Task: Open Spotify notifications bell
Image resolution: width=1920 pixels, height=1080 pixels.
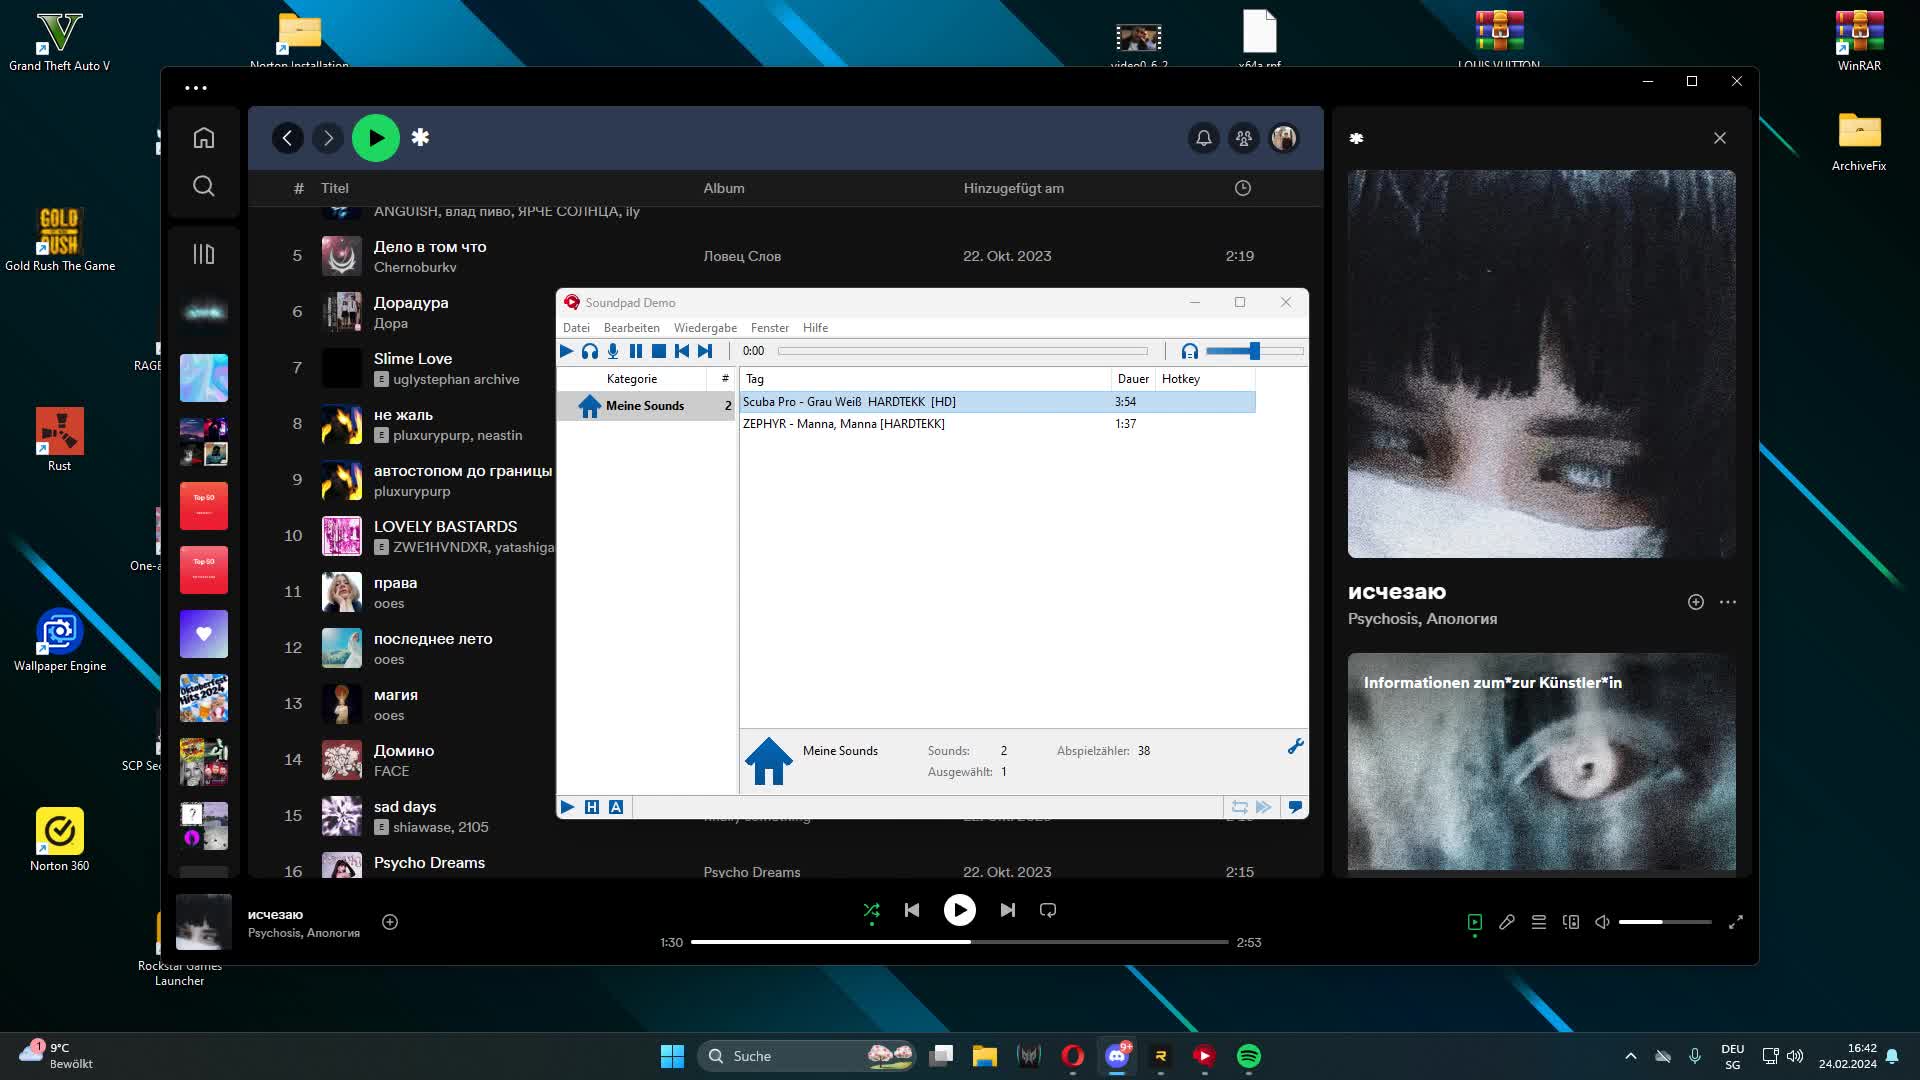Action: click(1204, 138)
